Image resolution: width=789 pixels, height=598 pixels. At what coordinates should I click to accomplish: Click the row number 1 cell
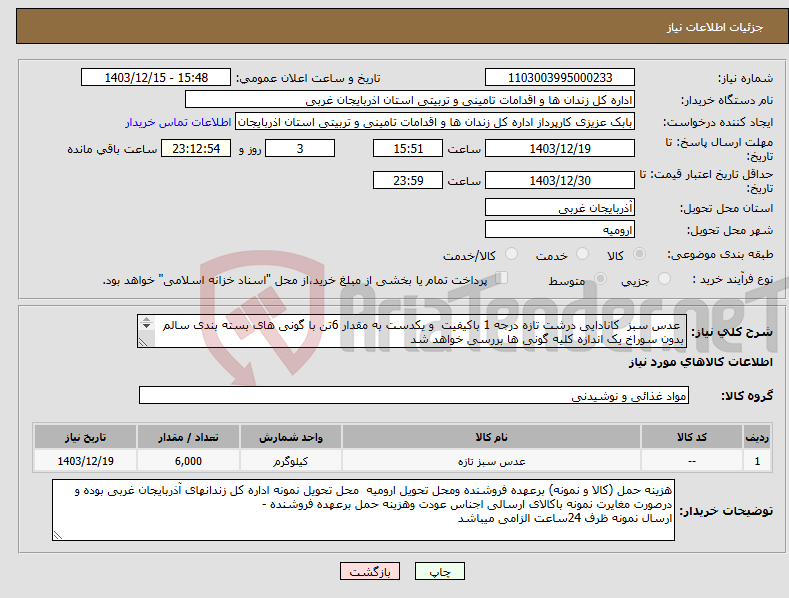(x=757, y=461)
